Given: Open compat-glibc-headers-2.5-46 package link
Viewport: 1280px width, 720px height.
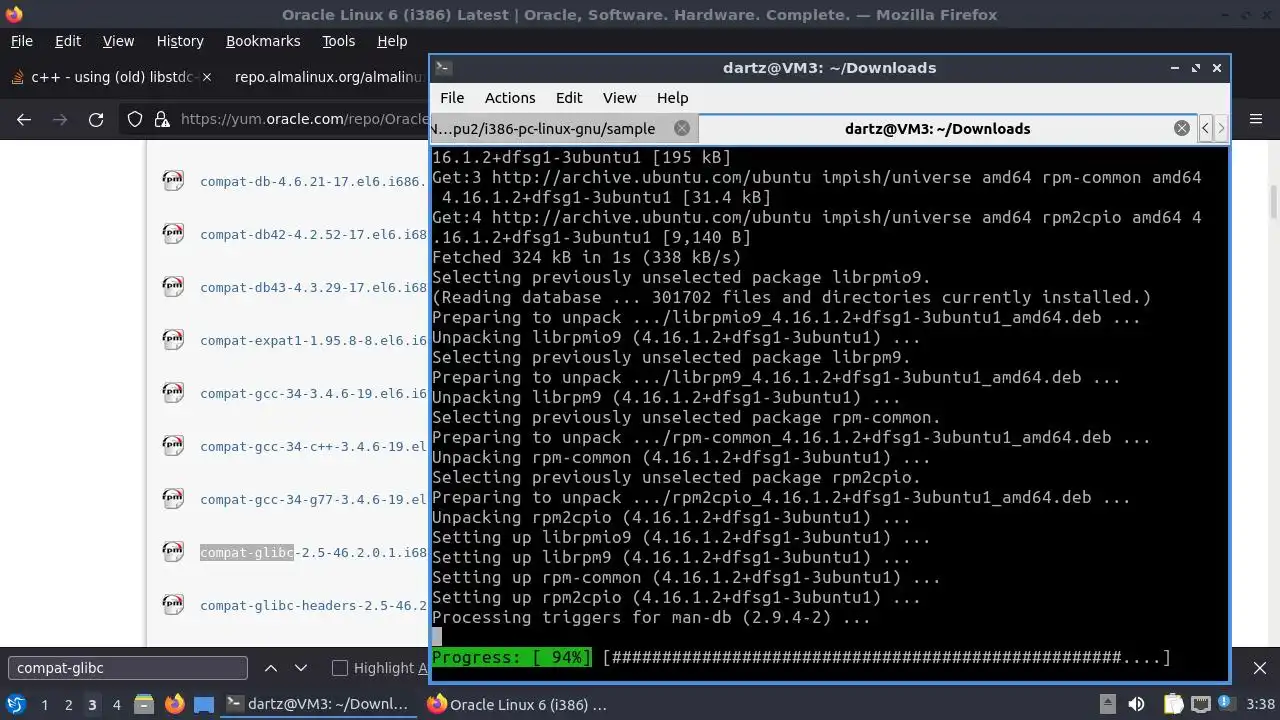Looking at the screenshot, I should 313,605.
